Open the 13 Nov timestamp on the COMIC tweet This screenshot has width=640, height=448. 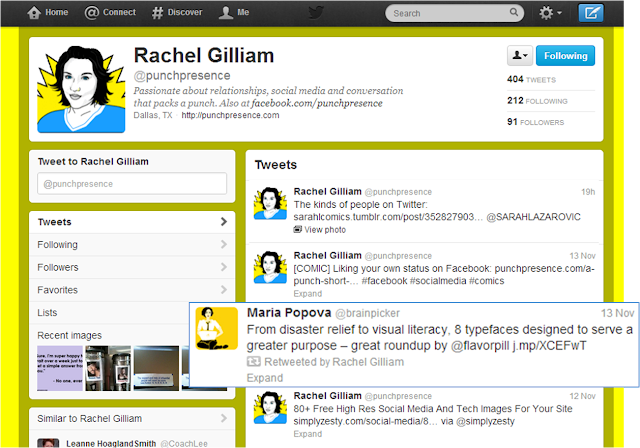click(582, 256)
